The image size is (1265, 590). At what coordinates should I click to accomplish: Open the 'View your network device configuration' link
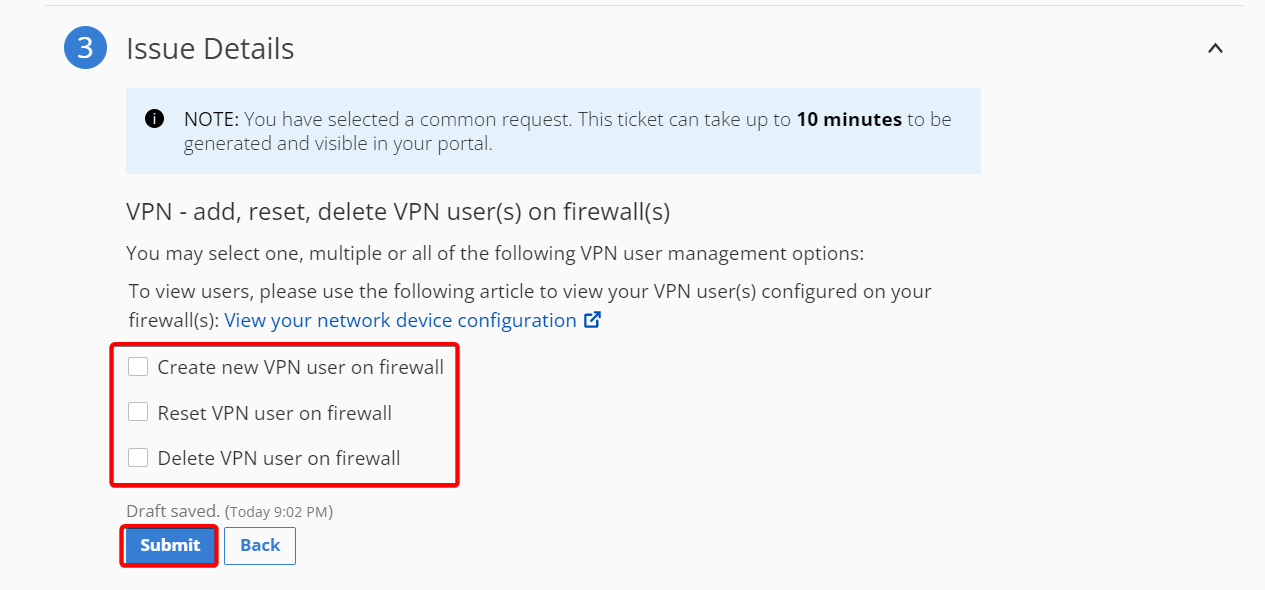point(400,320)
